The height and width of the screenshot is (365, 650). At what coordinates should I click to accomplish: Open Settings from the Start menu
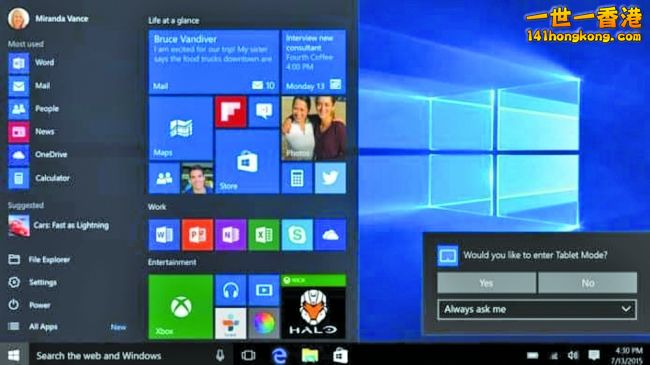click(42, 282)
